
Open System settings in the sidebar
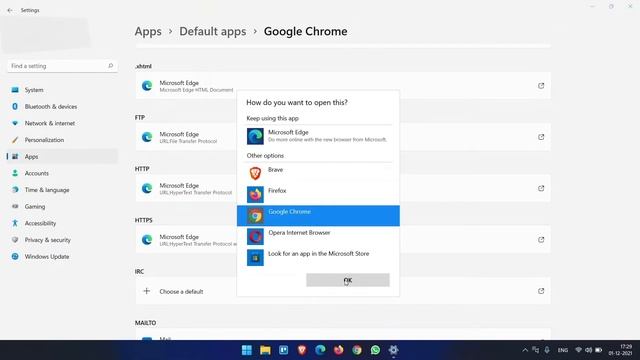[x=62, y=90]
